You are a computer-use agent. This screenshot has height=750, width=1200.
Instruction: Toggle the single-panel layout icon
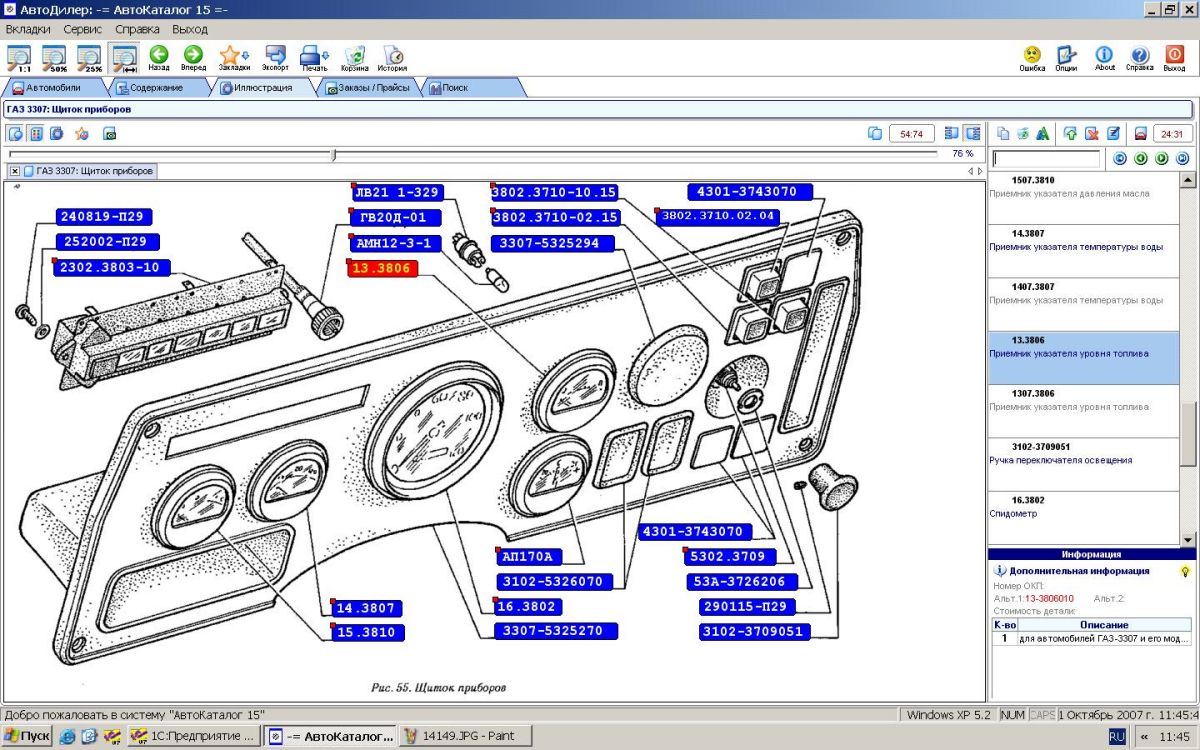point(951,133)
